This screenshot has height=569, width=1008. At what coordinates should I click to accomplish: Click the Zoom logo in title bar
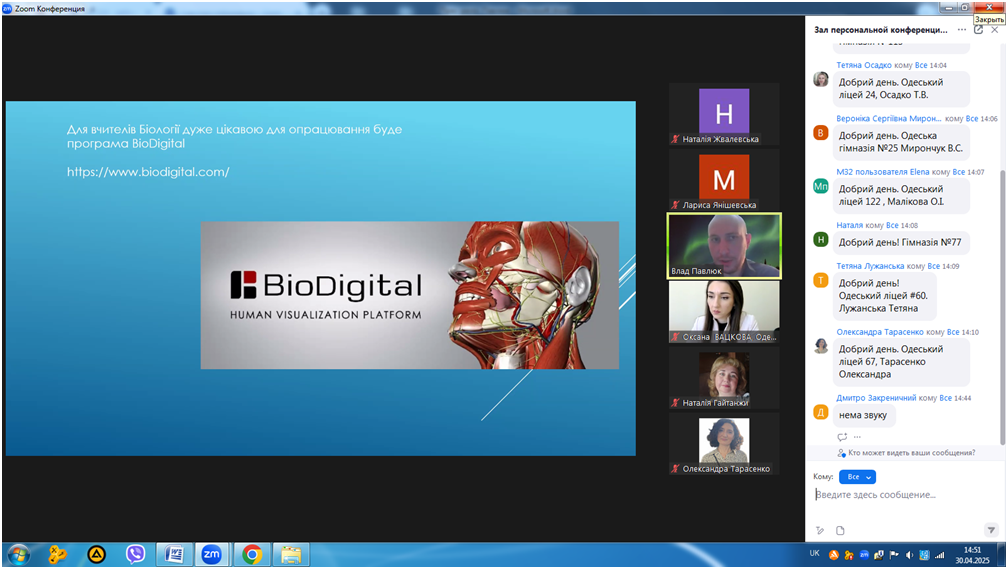(7, 8)
